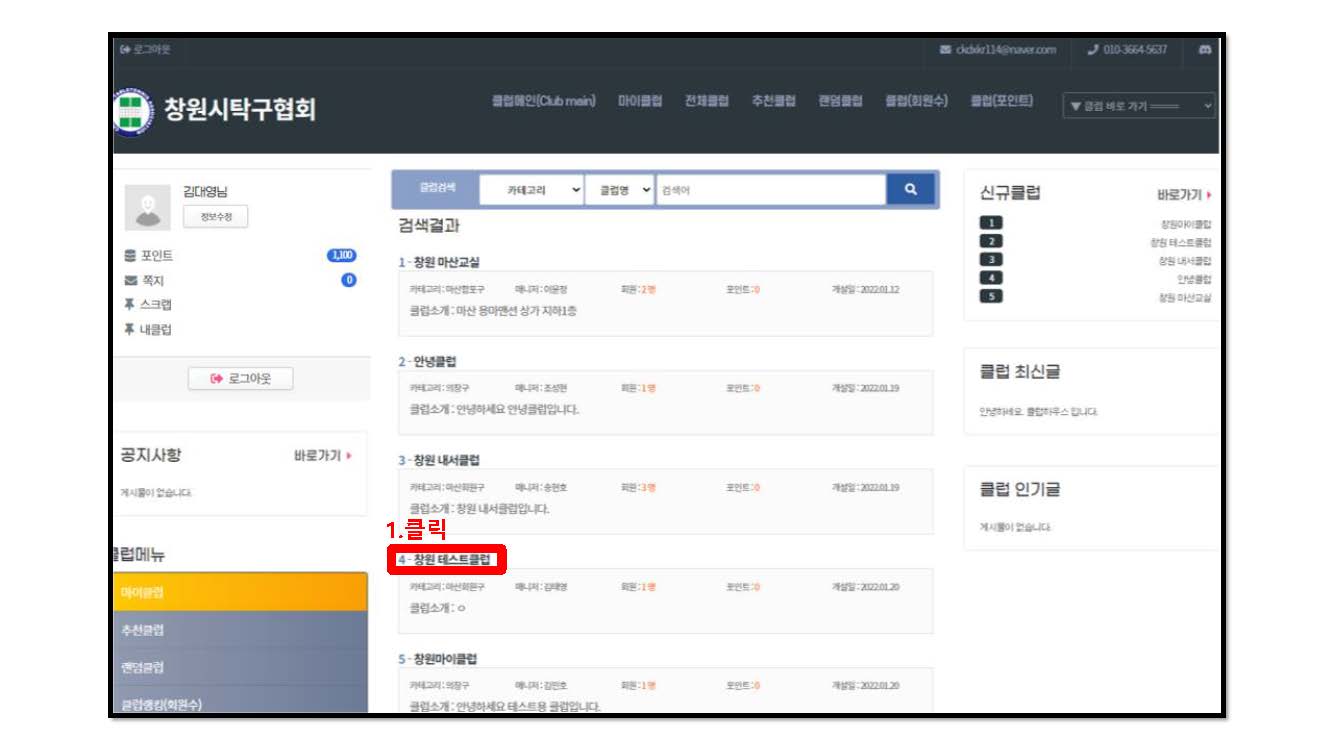This screenshot has width=1334, height=750.
Task: Click 창원마이클럽 in the 신규클럽 list
Action: click(x=1186, y=224)
